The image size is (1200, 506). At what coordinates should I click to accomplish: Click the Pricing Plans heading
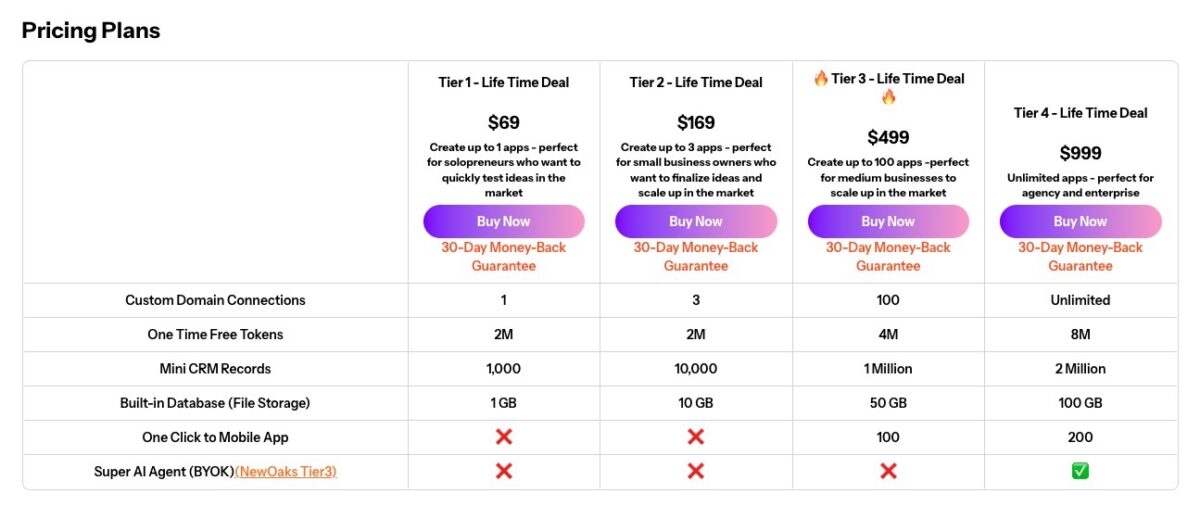coord(91,30)
